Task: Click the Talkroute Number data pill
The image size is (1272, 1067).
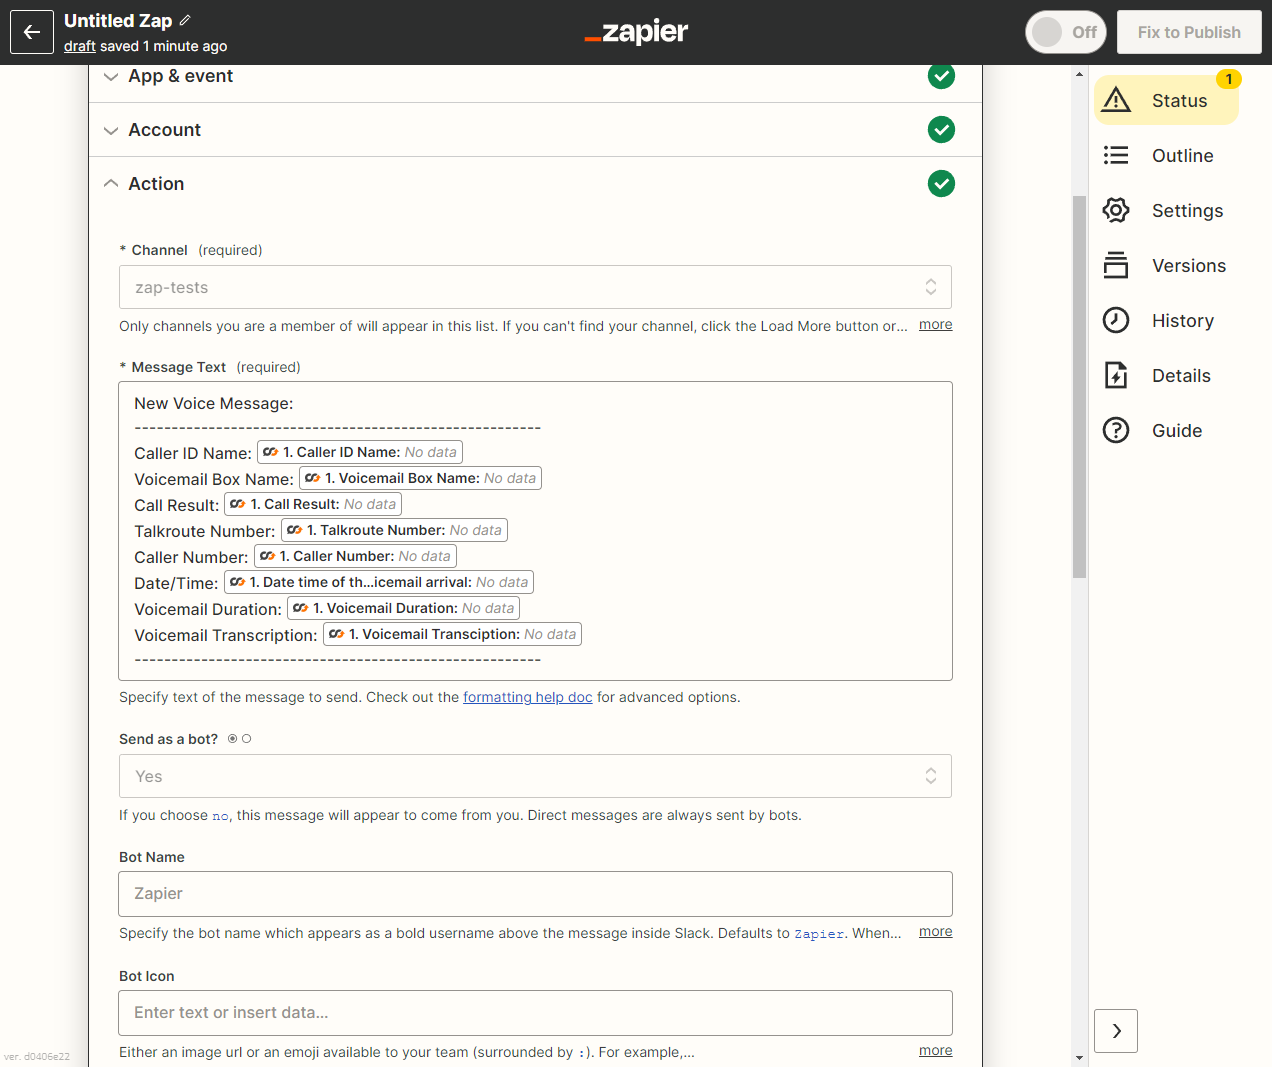Action: click(395, 530)
